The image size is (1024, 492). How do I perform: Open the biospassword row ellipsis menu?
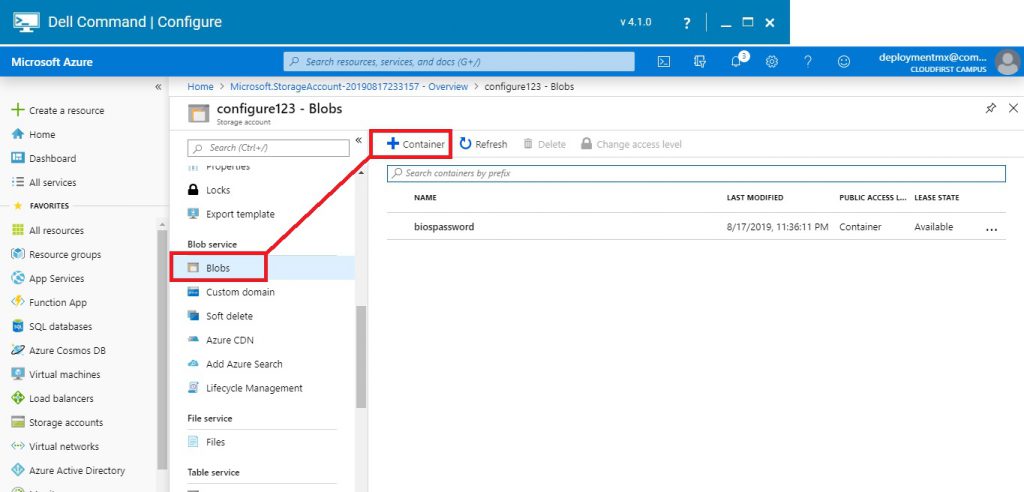[992, 228]
